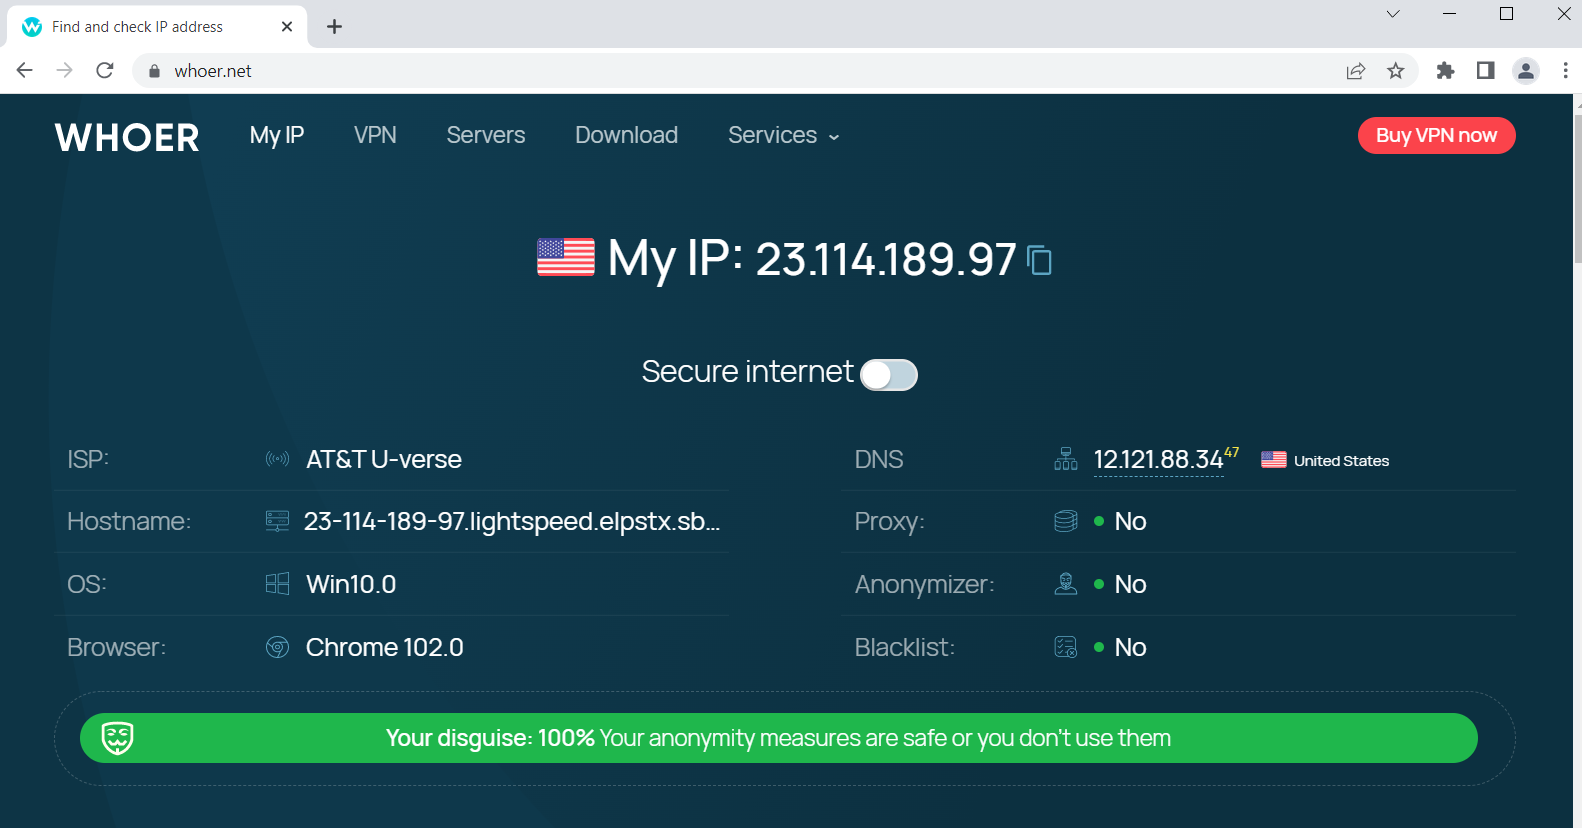The height and width of the screenshot is (828, 1582).
Task: Open the Download menu item
Action: point(626,135)
